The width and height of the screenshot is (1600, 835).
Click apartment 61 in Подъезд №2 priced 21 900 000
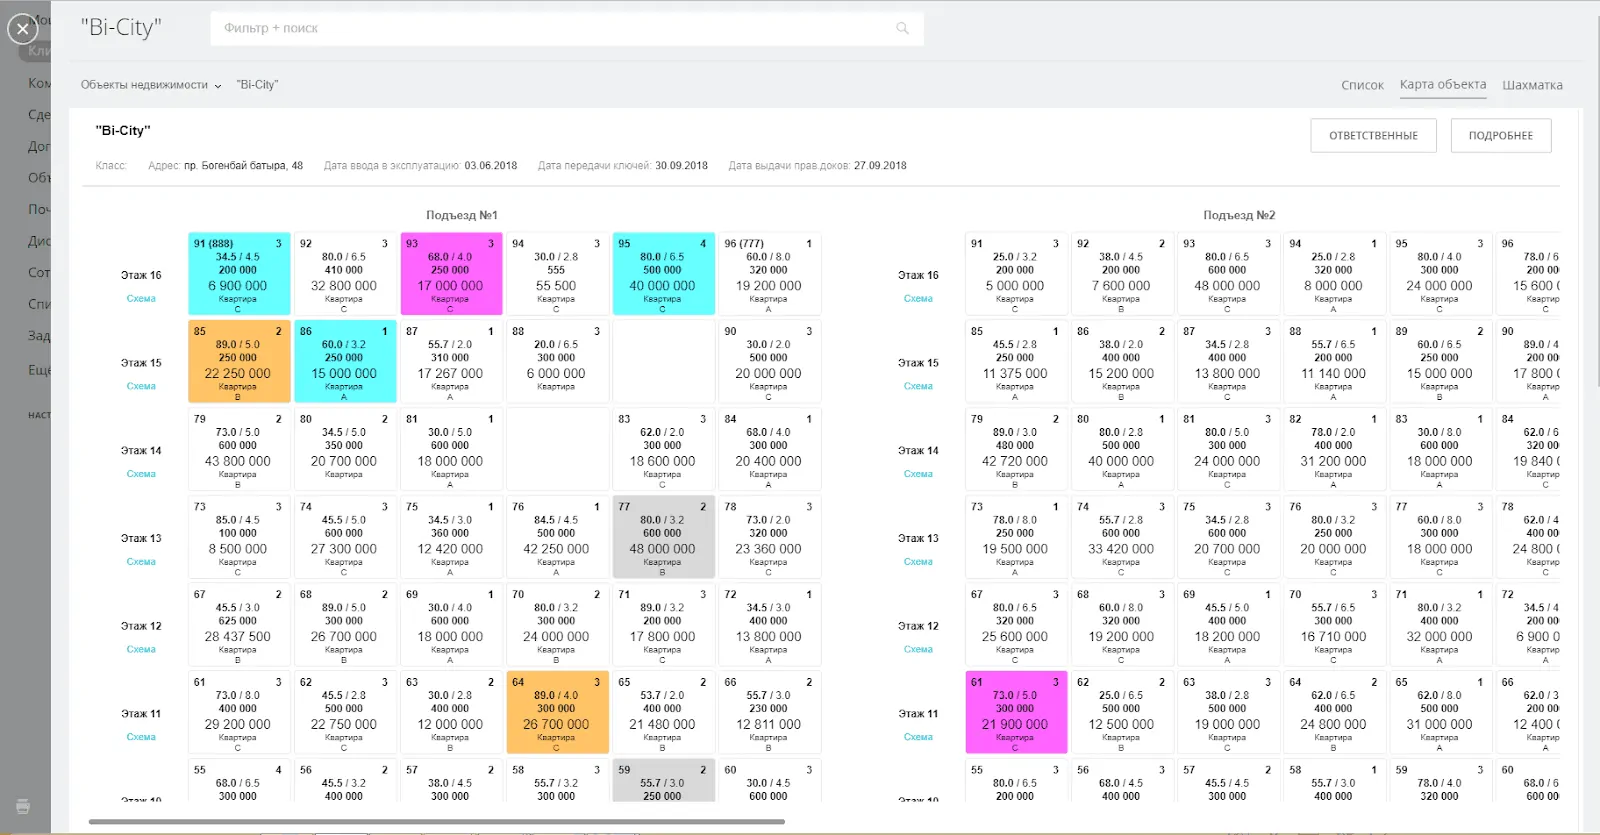[1015, 713]
